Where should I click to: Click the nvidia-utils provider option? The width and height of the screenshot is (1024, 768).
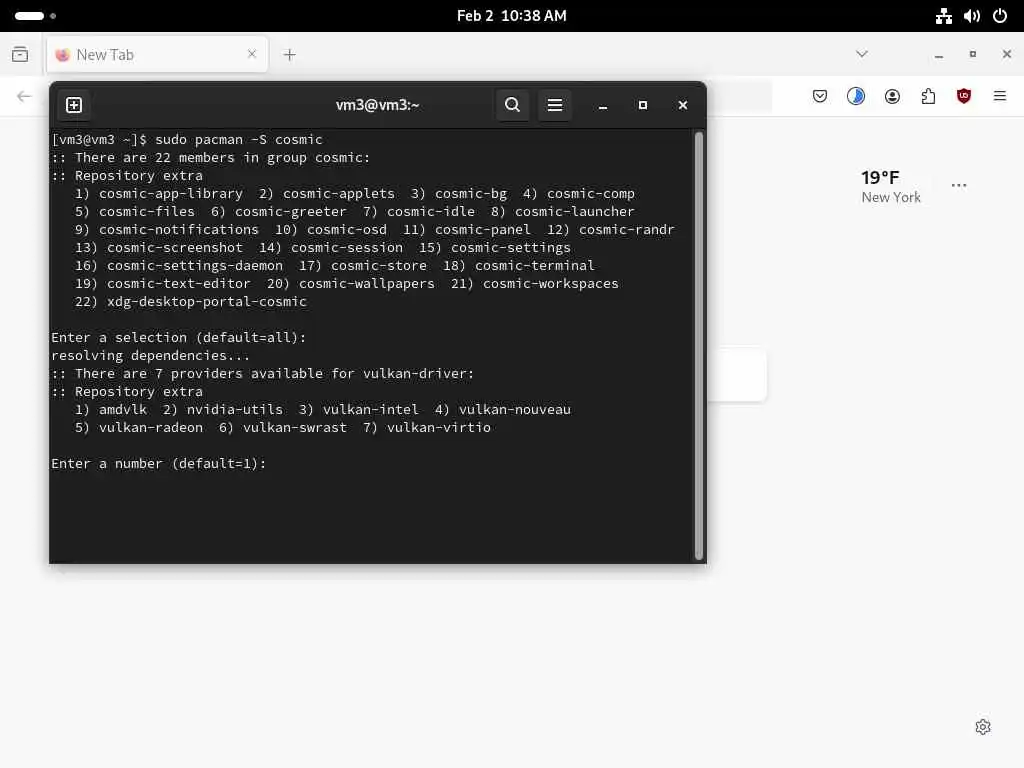(x=235, y=409)
